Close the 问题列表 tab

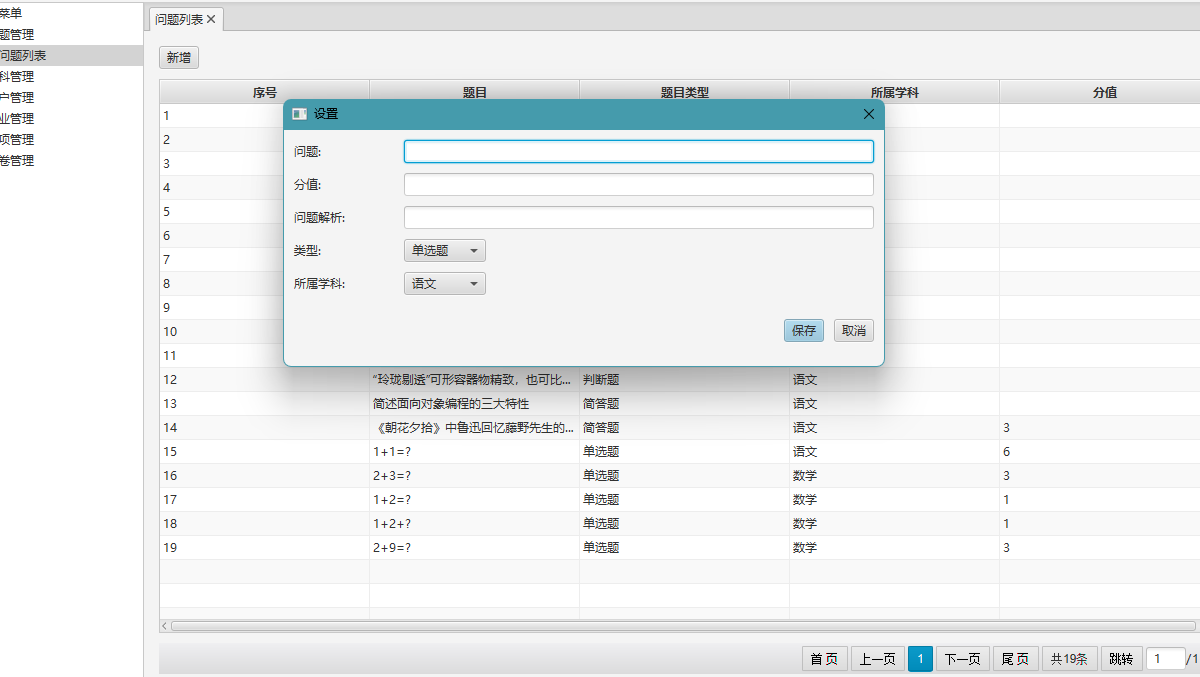(211, 19)
